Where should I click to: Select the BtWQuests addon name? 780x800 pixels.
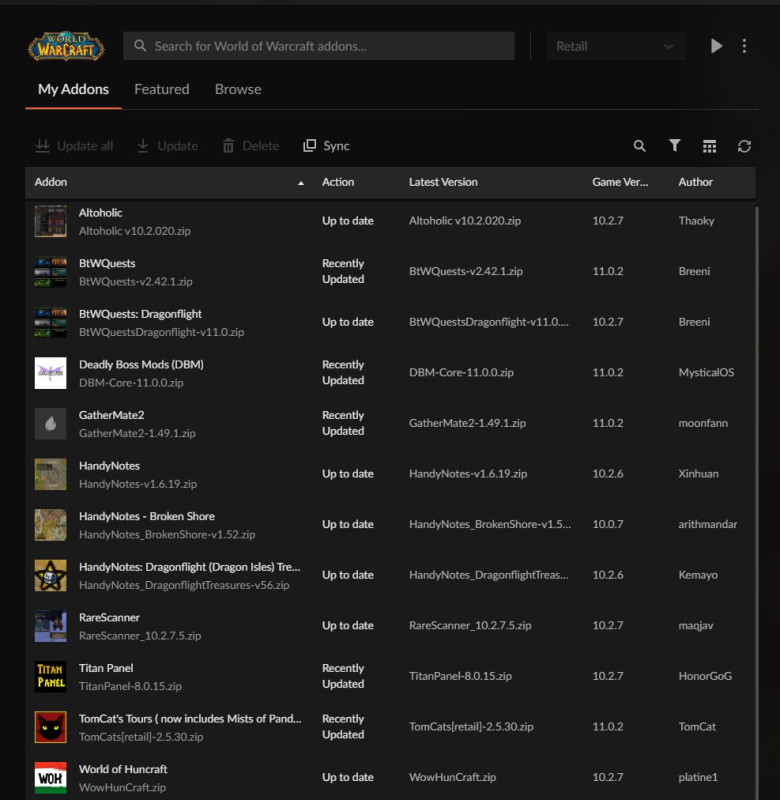point(107,263)
